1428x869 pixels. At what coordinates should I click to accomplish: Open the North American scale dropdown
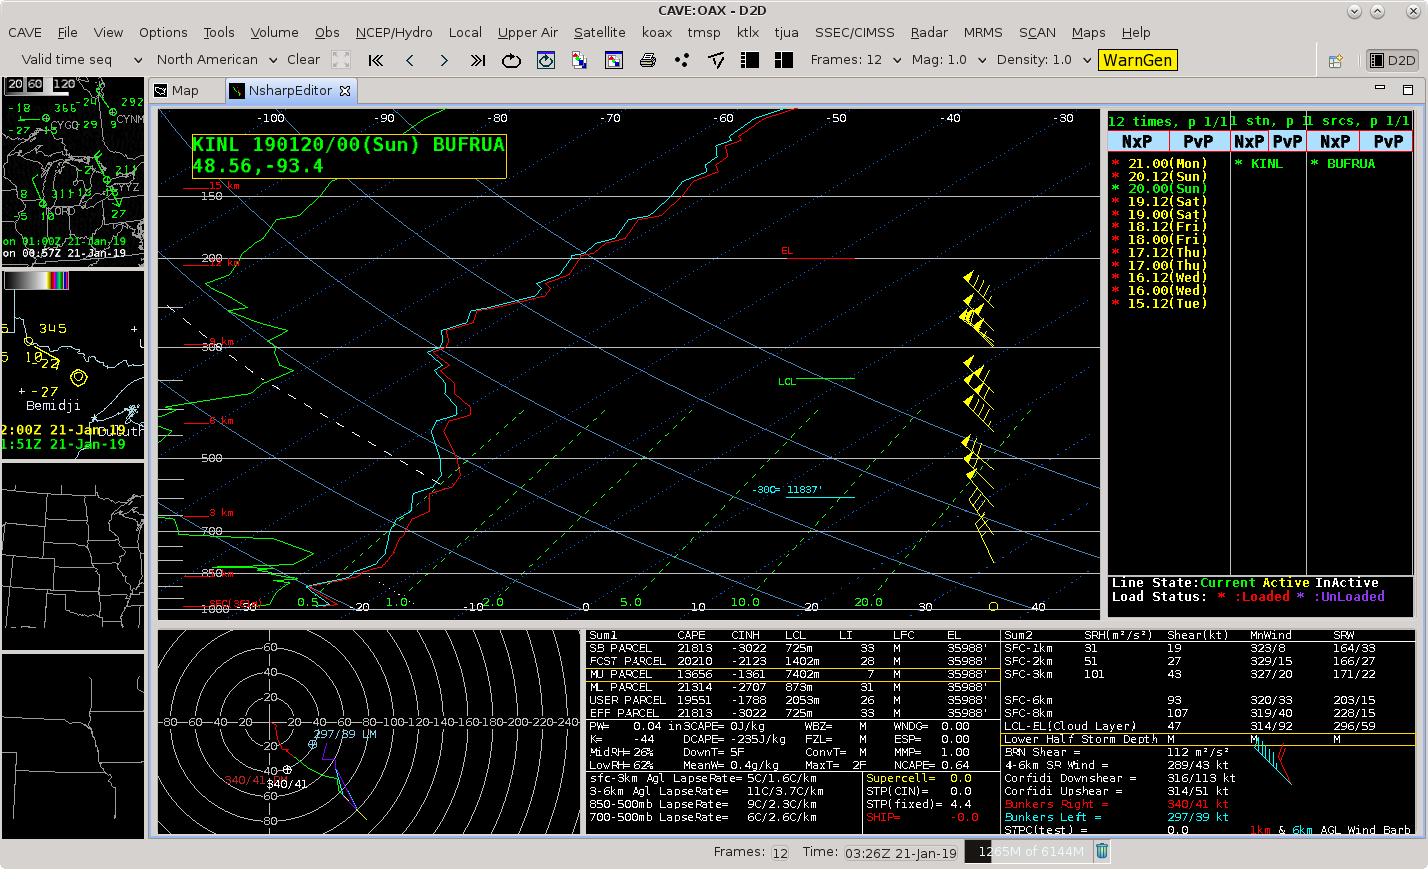pyautogui.click(x=217, y=60)
